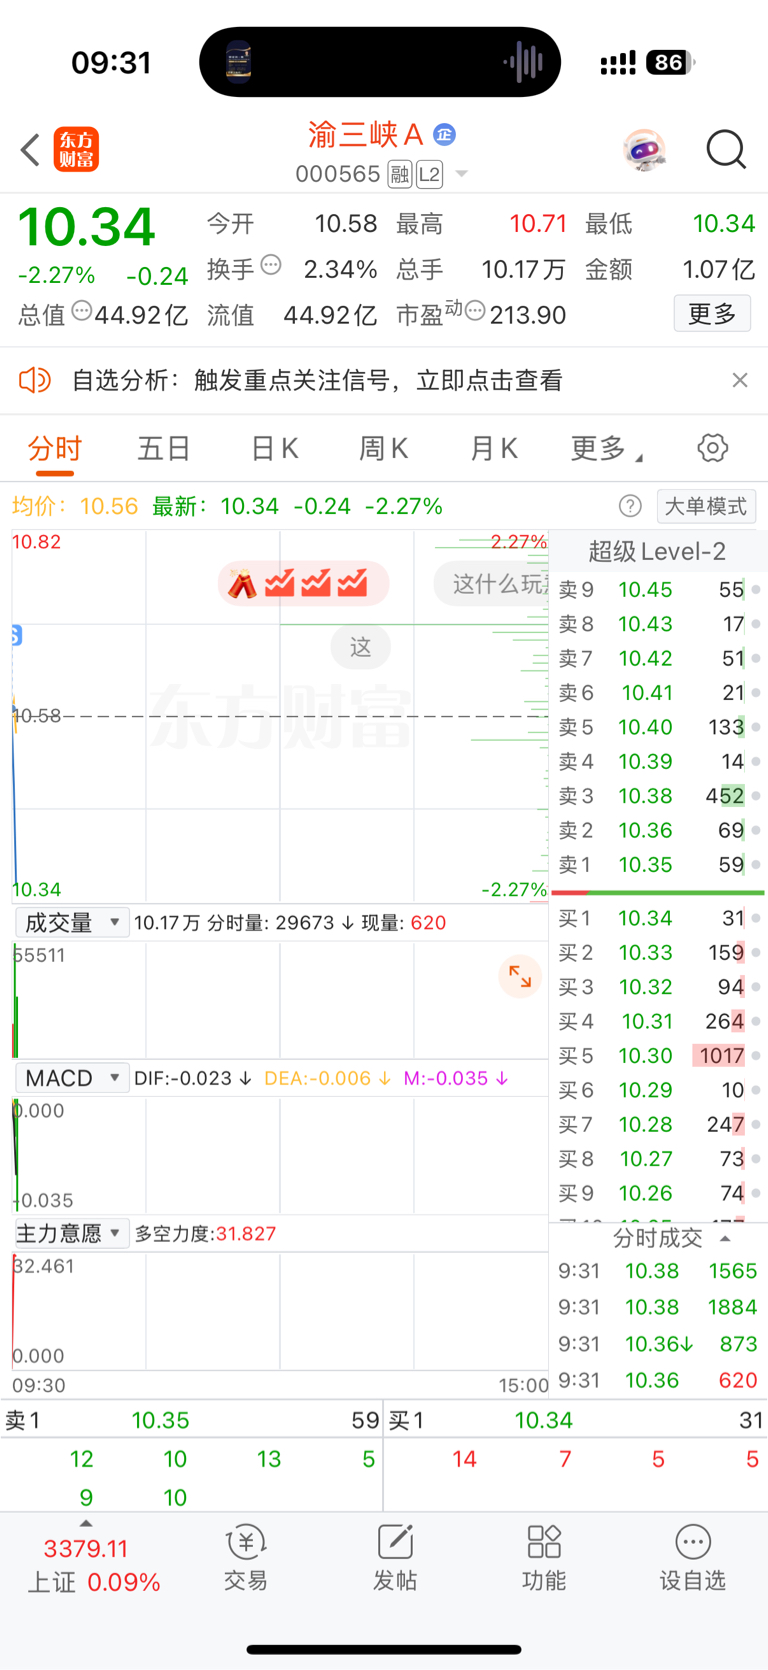Viewport: 768px width, 1670px height.
Task: Tap info icon next to 换手
Action: coord(271,266)
